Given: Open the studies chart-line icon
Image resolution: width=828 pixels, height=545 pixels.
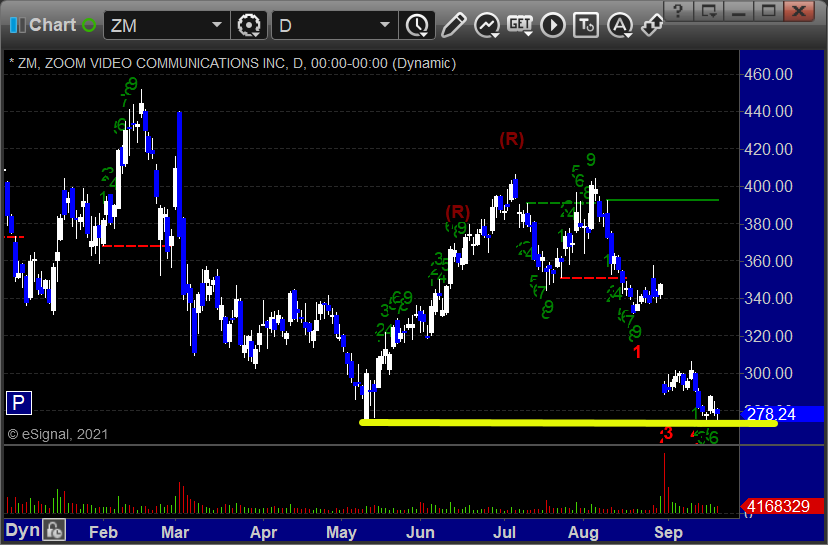Looking at the screenshot, I should [487, 25].
